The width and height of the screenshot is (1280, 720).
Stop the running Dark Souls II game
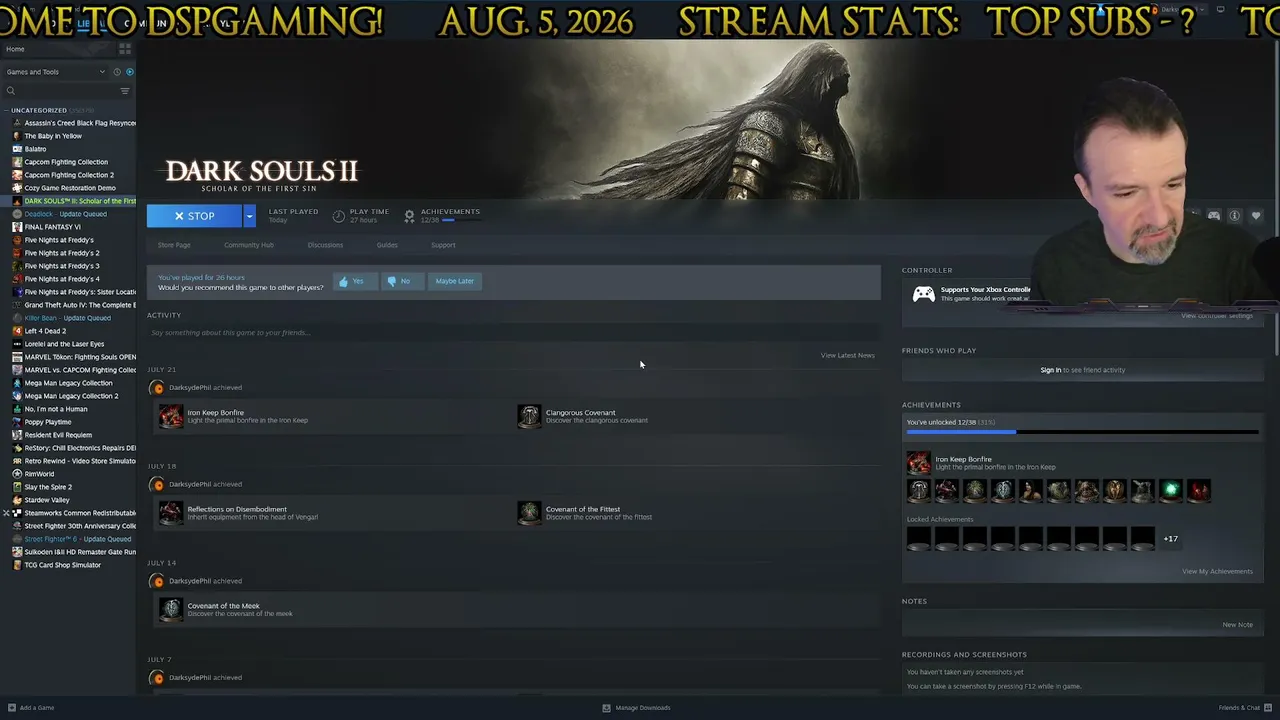point(195,216)
